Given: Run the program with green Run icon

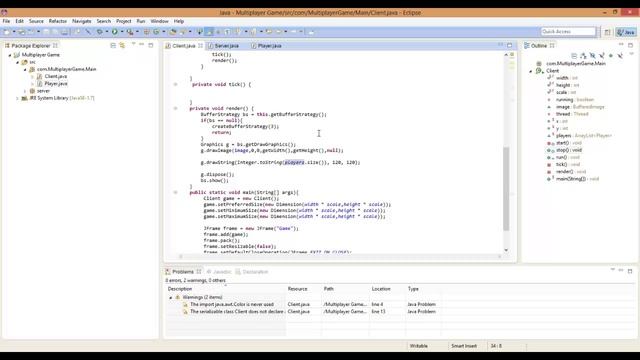Looking at the screenshot, I should (x=115, y=32).
